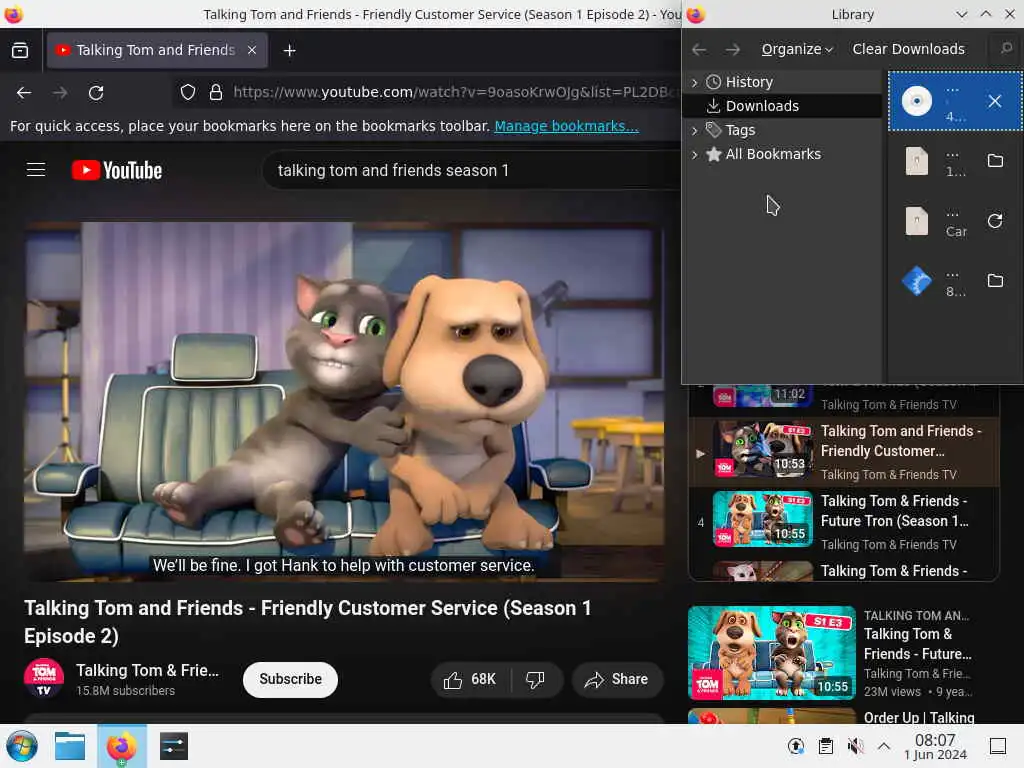Expand hidden system tray icons
Screen dimensions: 1024x768
pyautogui.click(x=884, y=746)
